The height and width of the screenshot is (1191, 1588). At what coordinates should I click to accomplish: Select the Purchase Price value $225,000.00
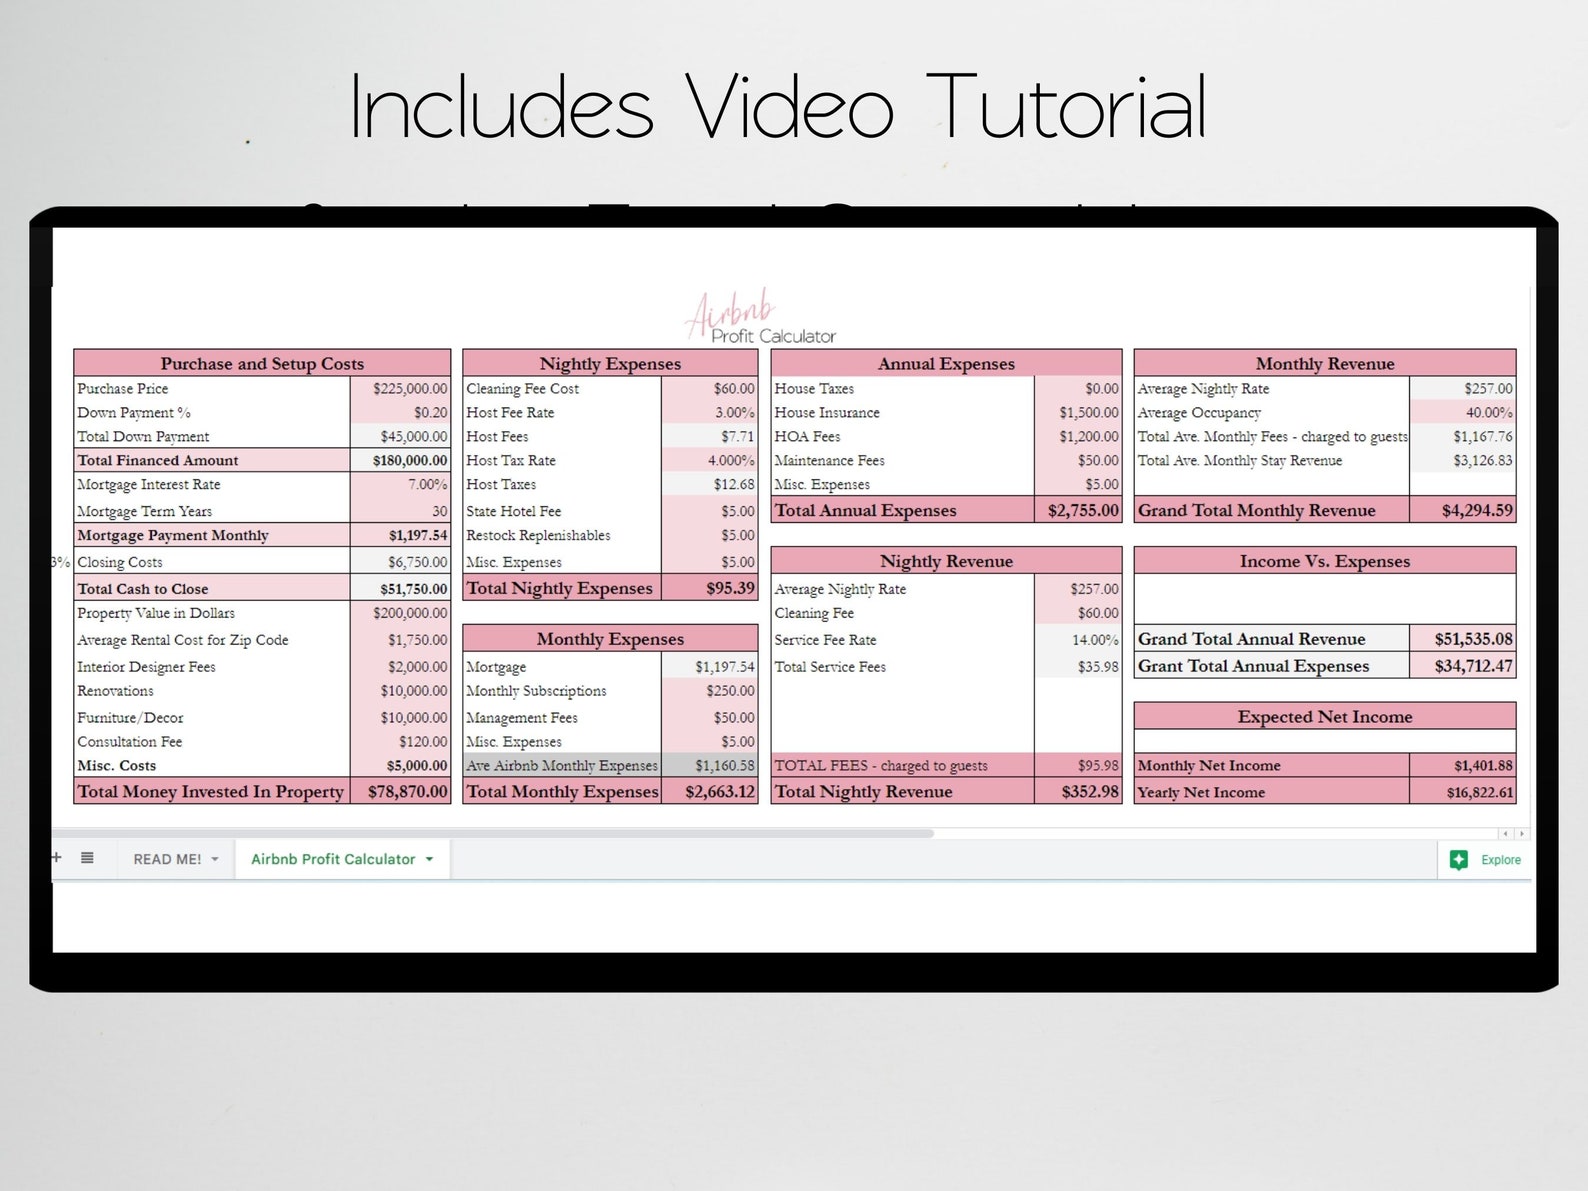pyautogui.click(x=400, y=389)
